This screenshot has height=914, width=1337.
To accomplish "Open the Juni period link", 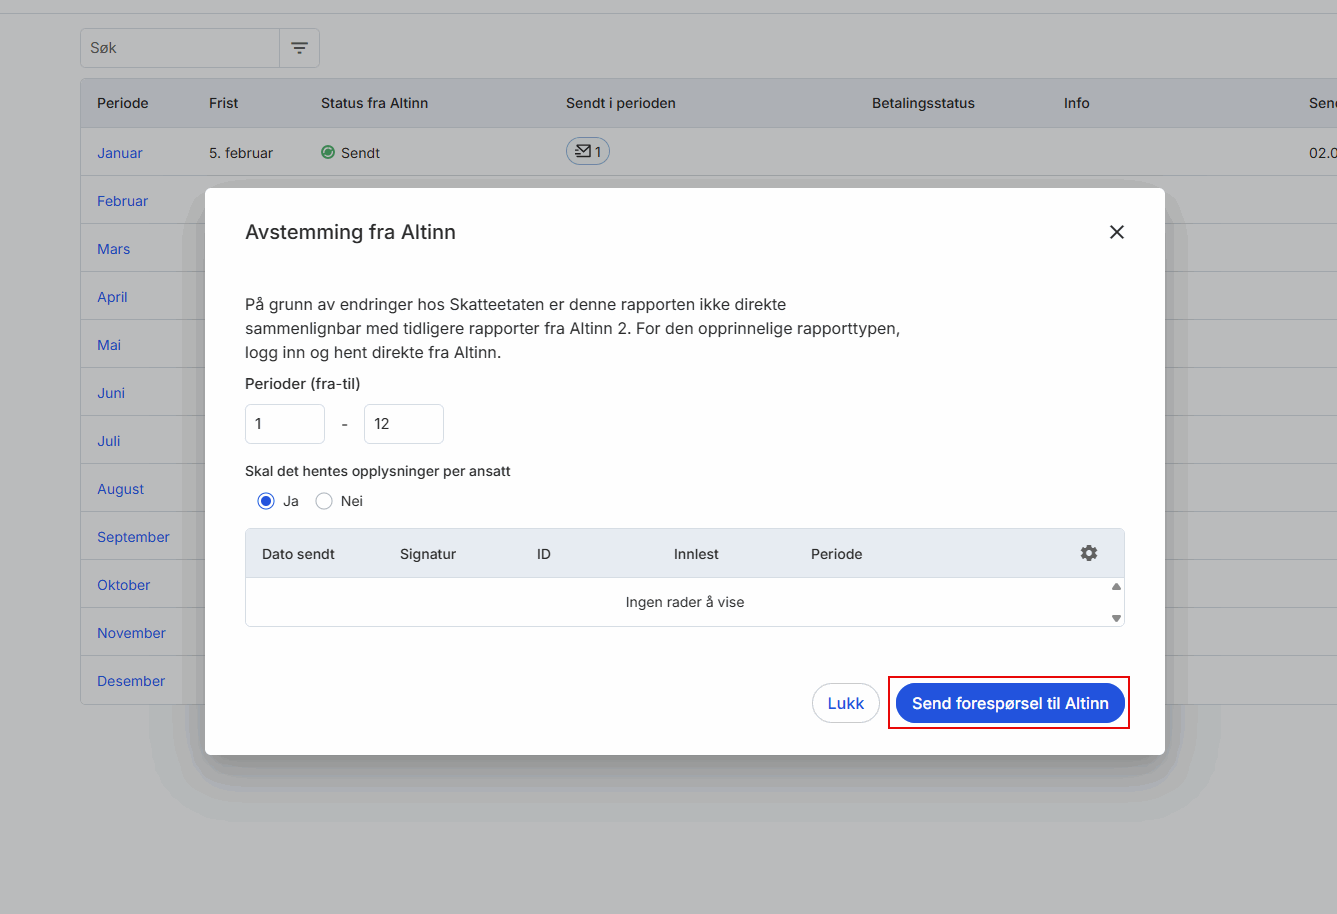I will coord(111,393).
